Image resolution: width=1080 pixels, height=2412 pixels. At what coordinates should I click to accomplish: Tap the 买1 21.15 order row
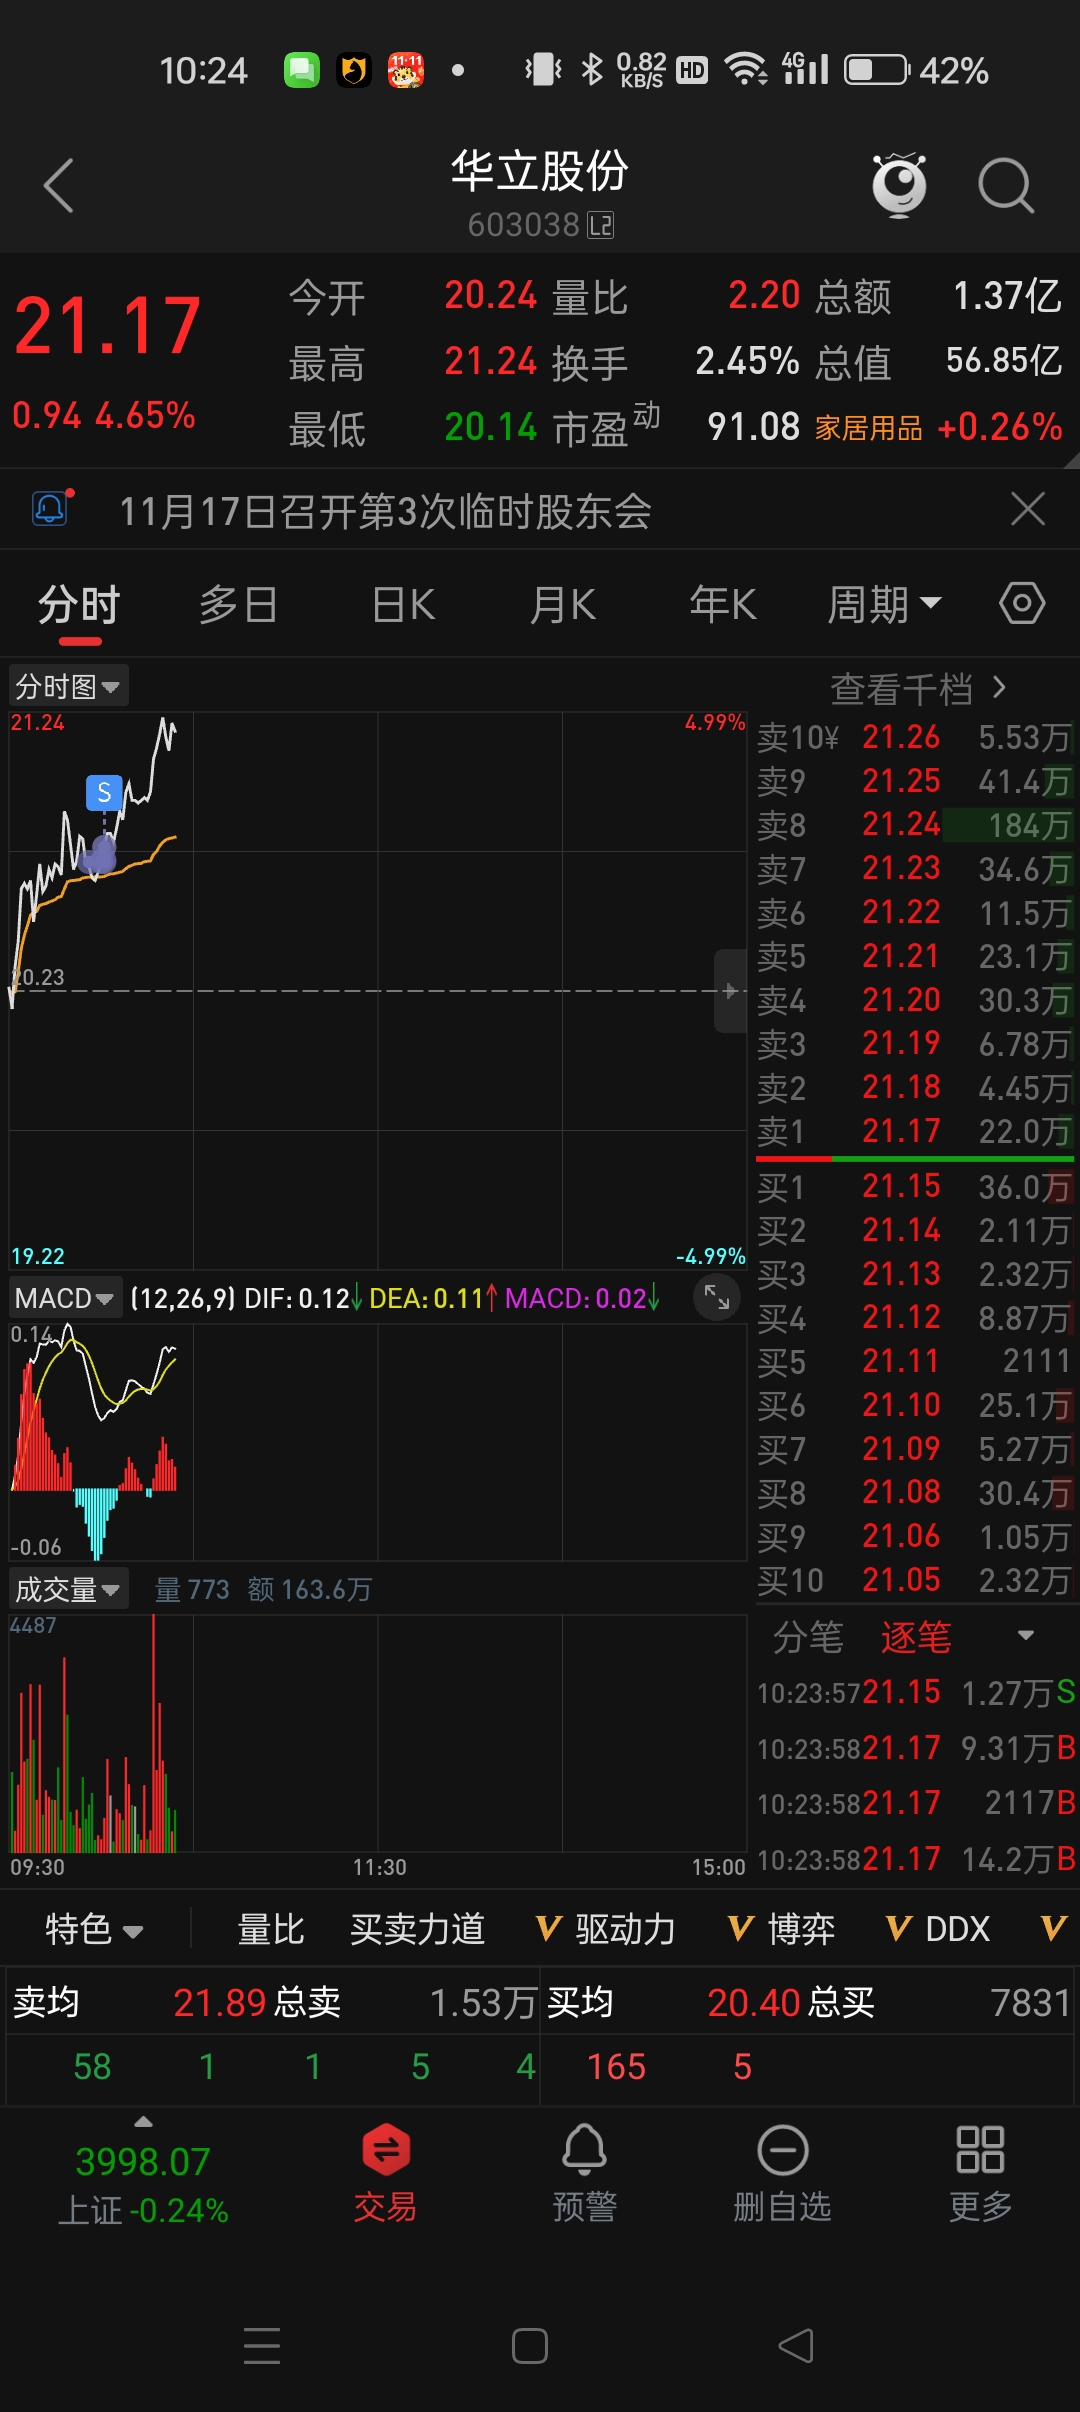[x=914, y=1186]
